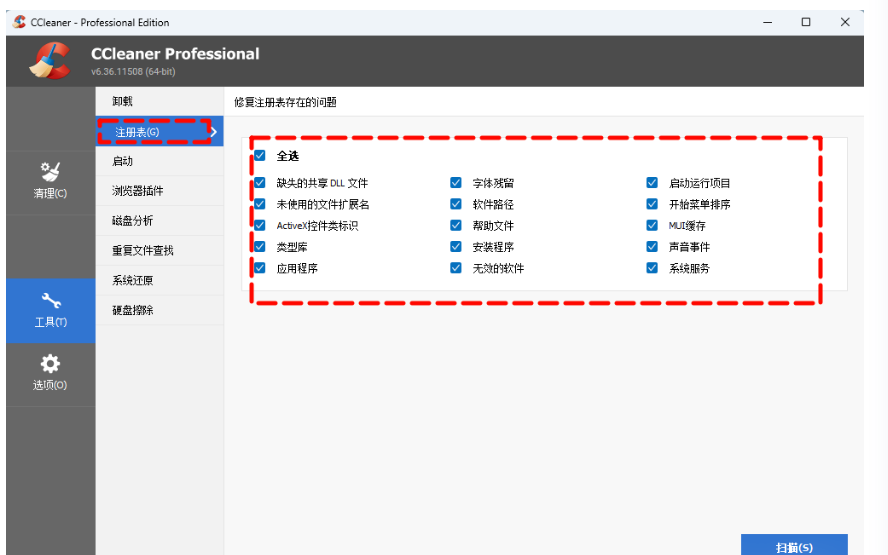
Task: Open the 卸载 tools menu item
Action: 160,101
